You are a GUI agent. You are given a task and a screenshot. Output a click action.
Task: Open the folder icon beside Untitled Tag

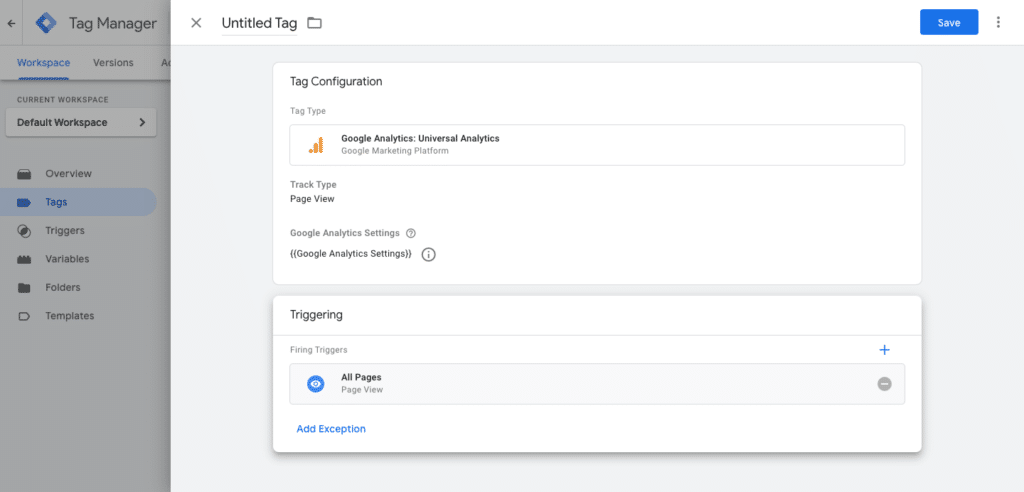coord(315,23)
